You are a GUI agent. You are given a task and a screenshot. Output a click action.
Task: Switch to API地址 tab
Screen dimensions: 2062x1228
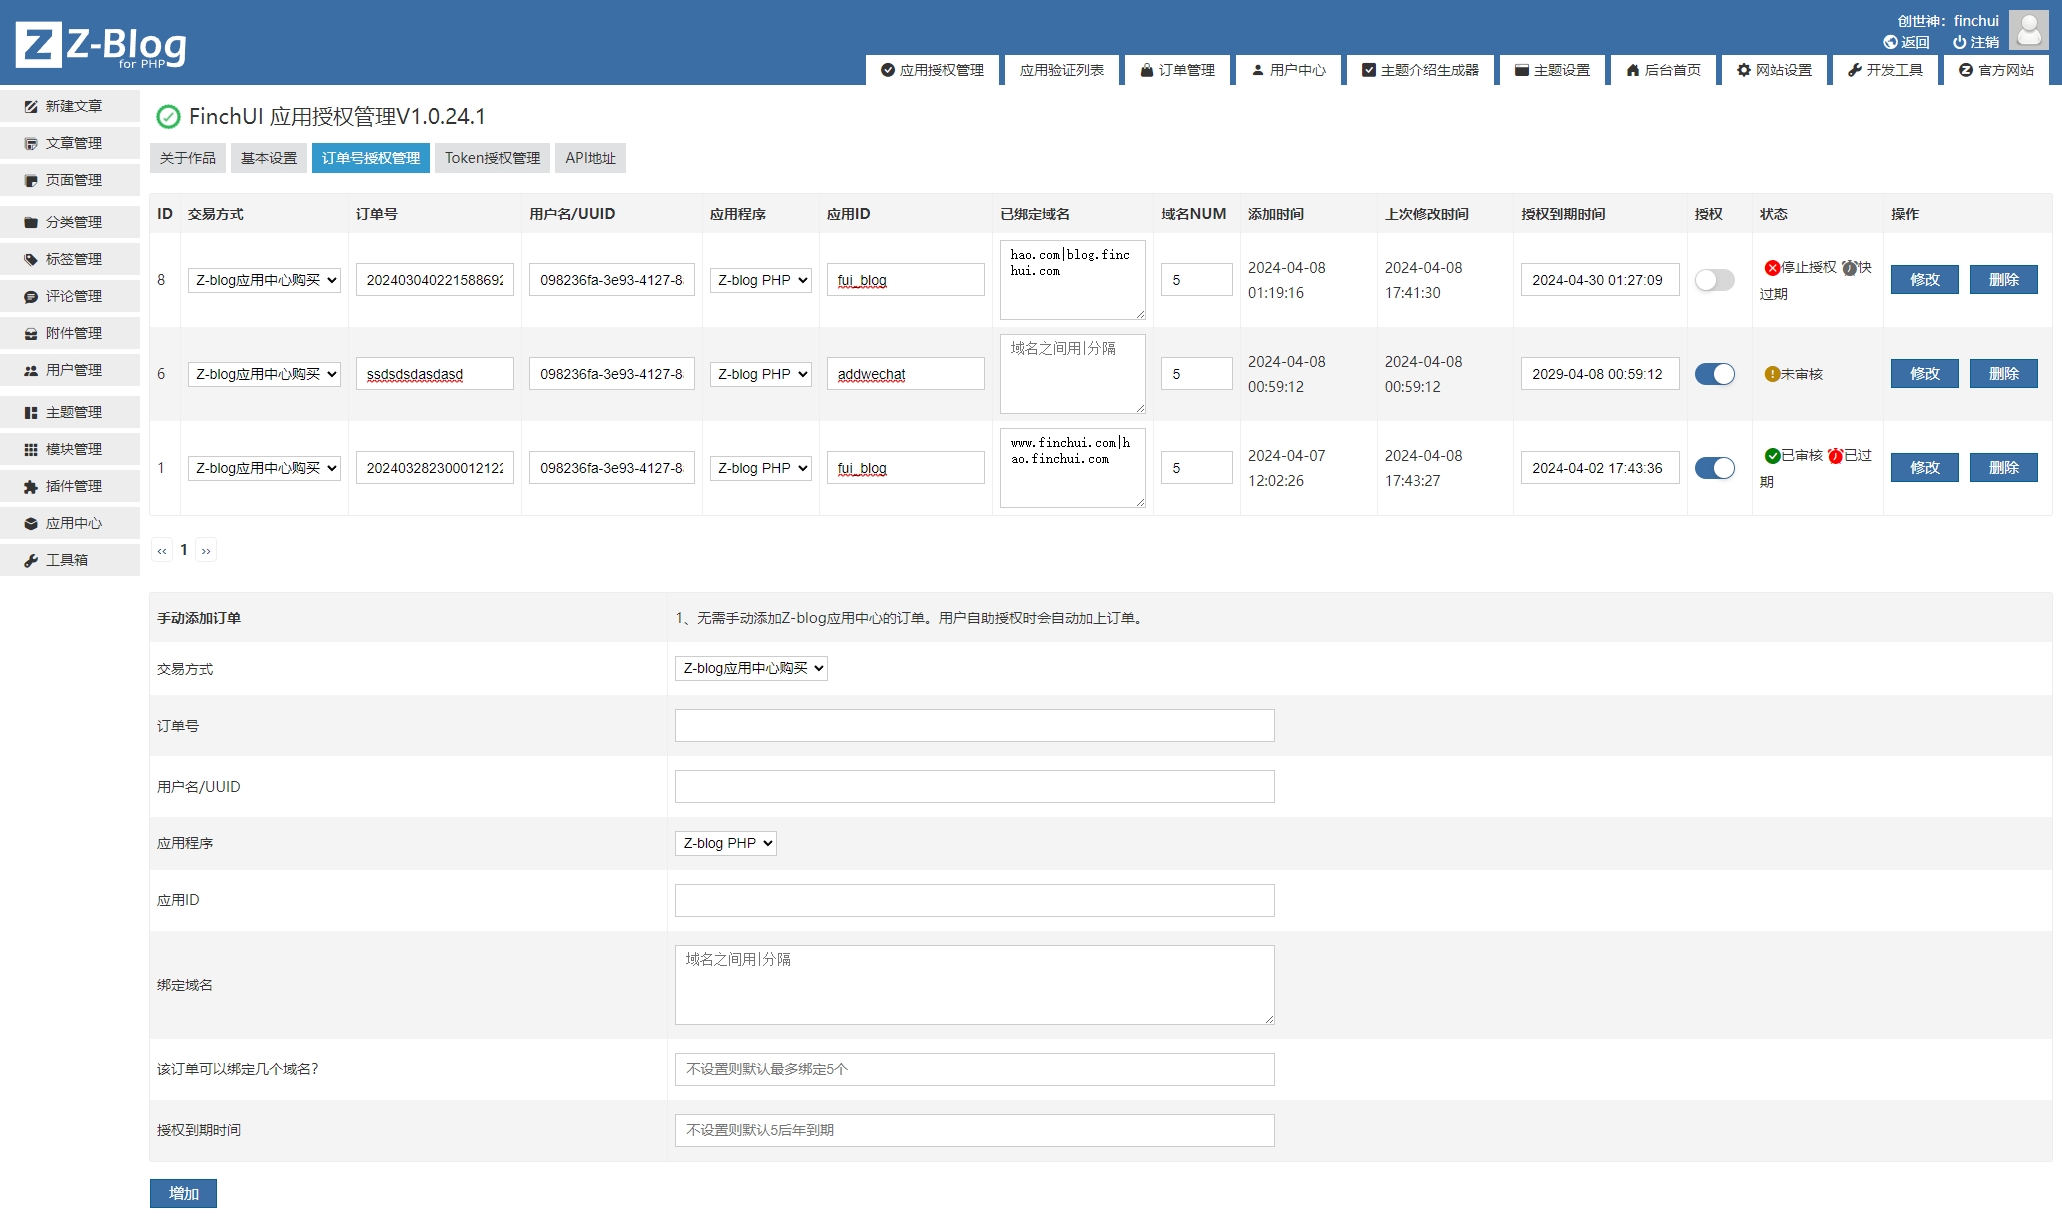point(590,158)
